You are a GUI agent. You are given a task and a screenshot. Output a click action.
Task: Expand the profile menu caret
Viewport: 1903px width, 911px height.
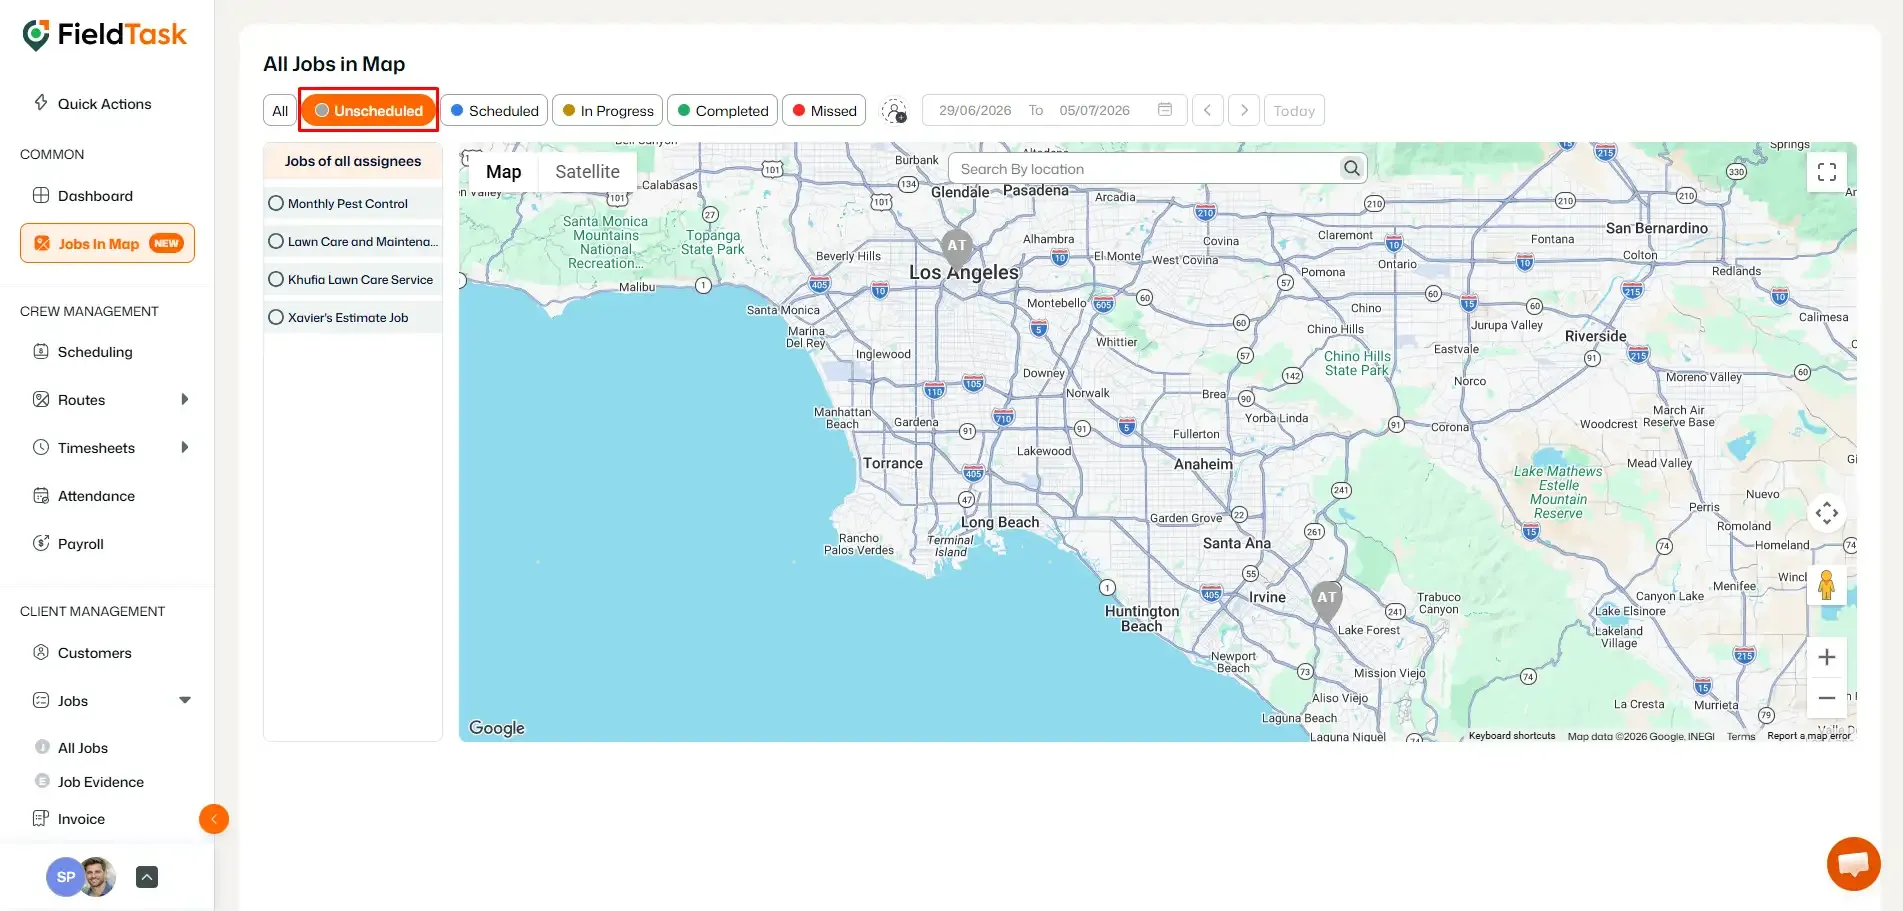point(147,877)
